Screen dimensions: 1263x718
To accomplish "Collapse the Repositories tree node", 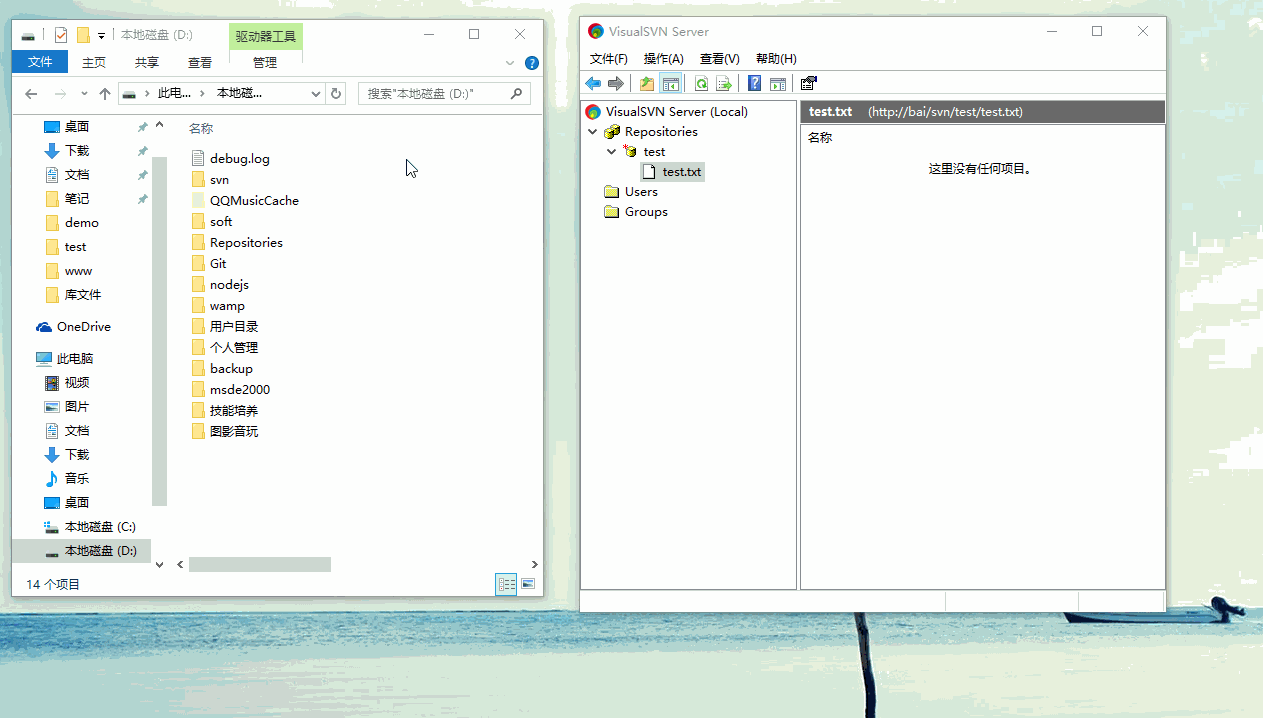I will (593, 132).
